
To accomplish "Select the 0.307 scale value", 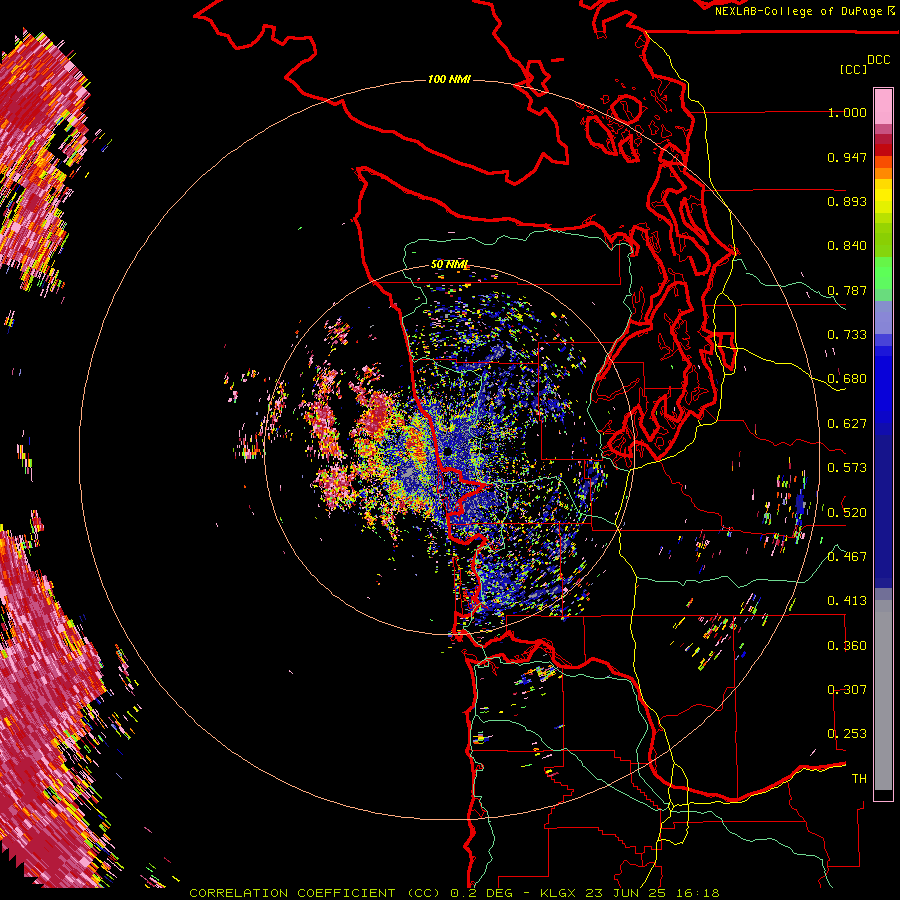I will [847, 689].
